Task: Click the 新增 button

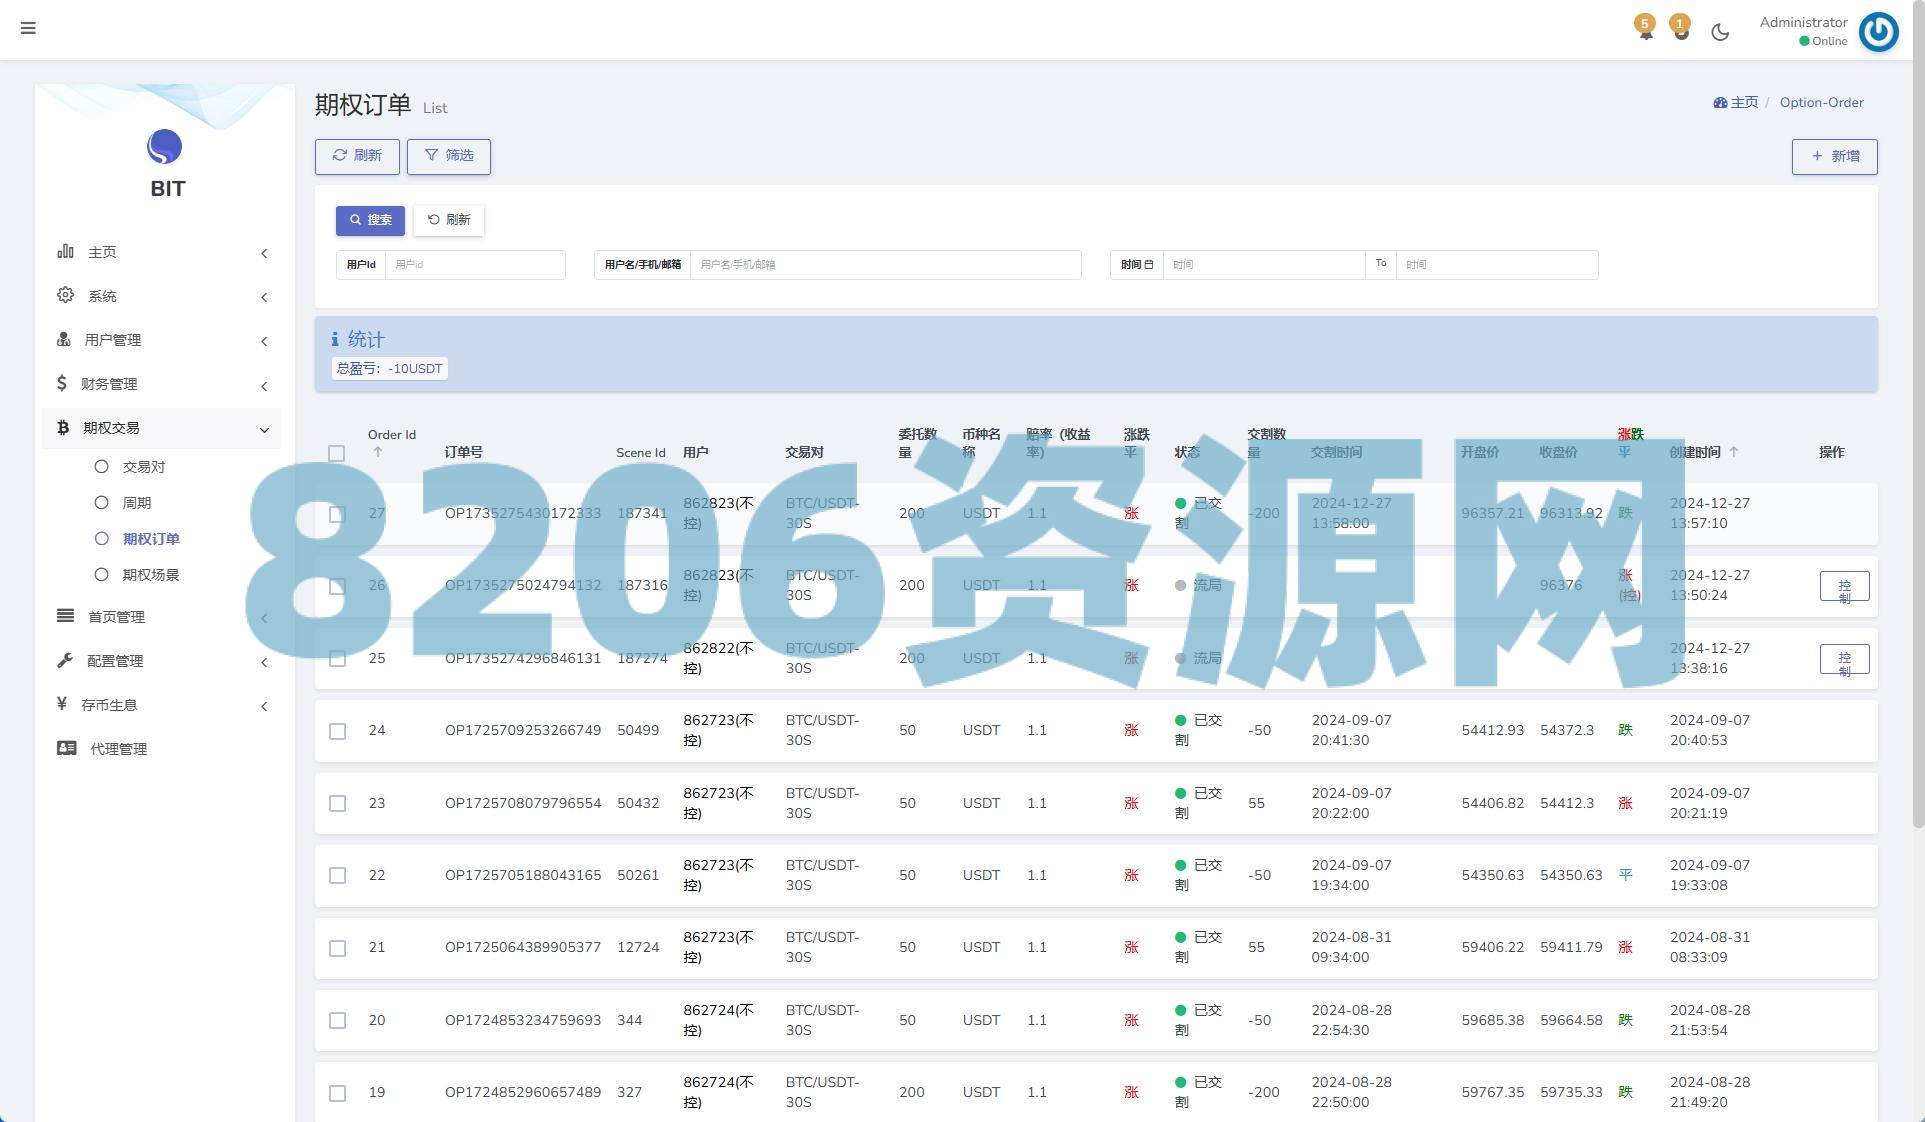Action: point(1834,156)
